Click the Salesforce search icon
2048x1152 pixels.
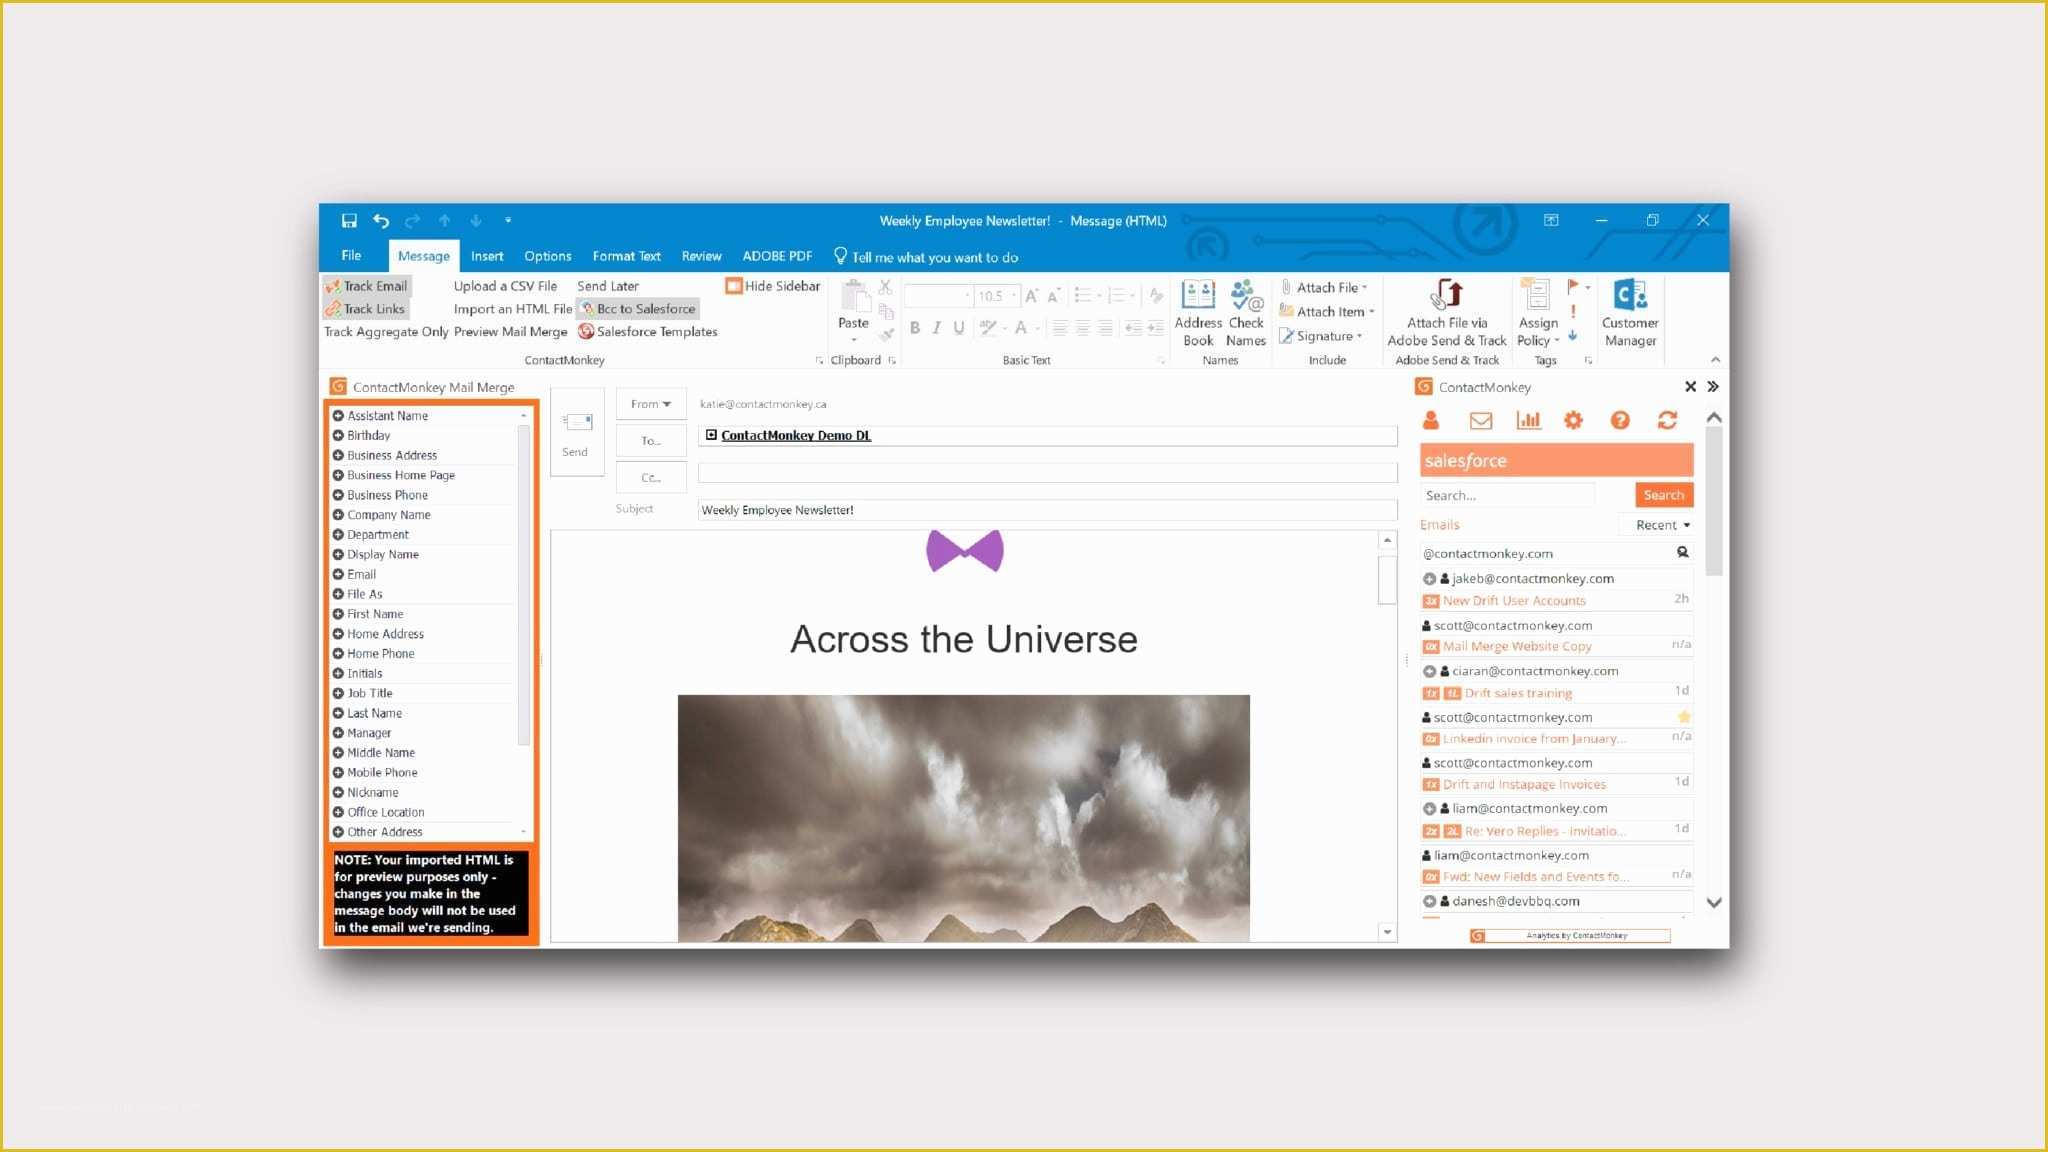1665,494
